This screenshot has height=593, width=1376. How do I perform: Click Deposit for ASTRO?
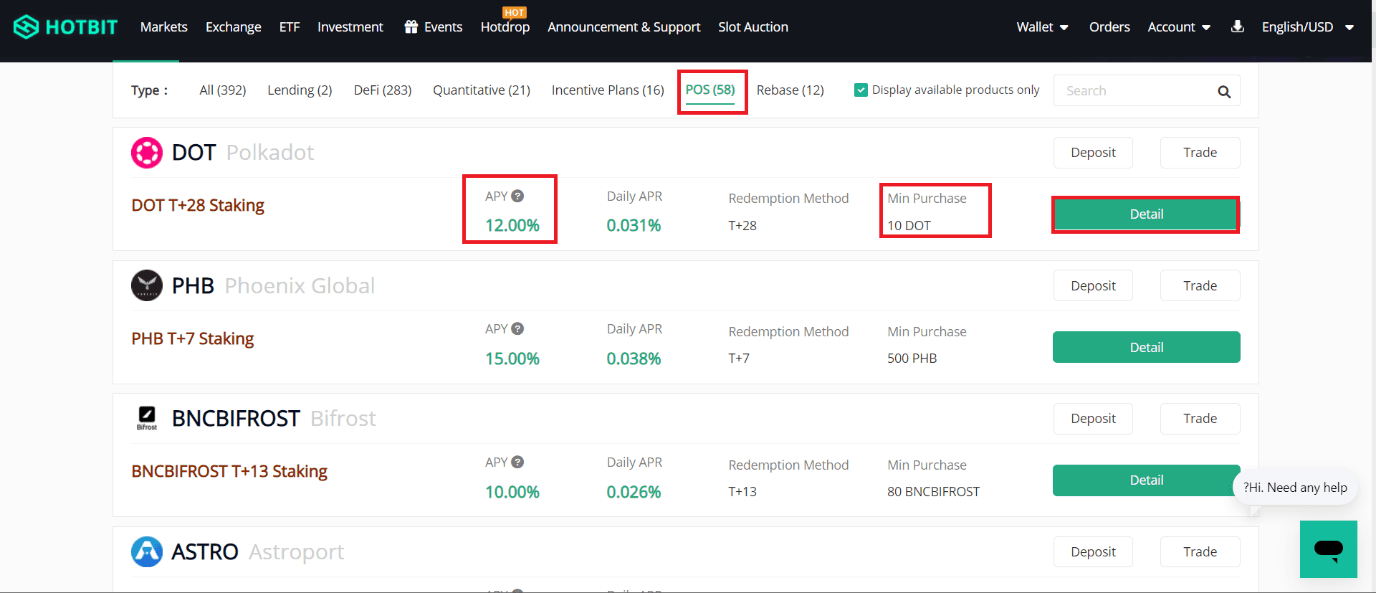[x=1093, y=551]
